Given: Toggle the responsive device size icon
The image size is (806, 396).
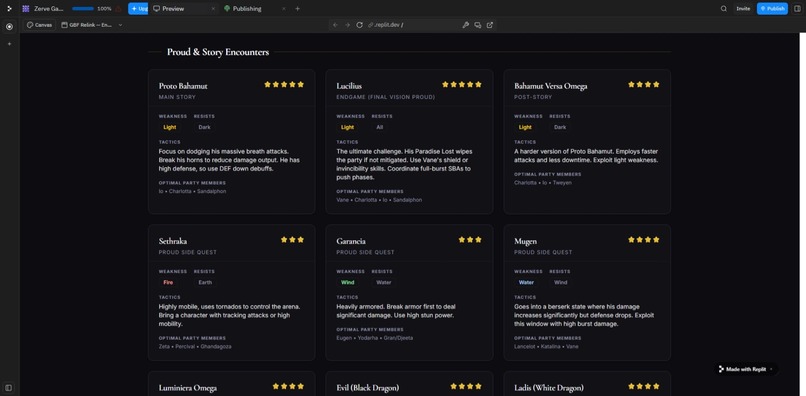Looking at the screenshot, I should click(x=478, y=25).
